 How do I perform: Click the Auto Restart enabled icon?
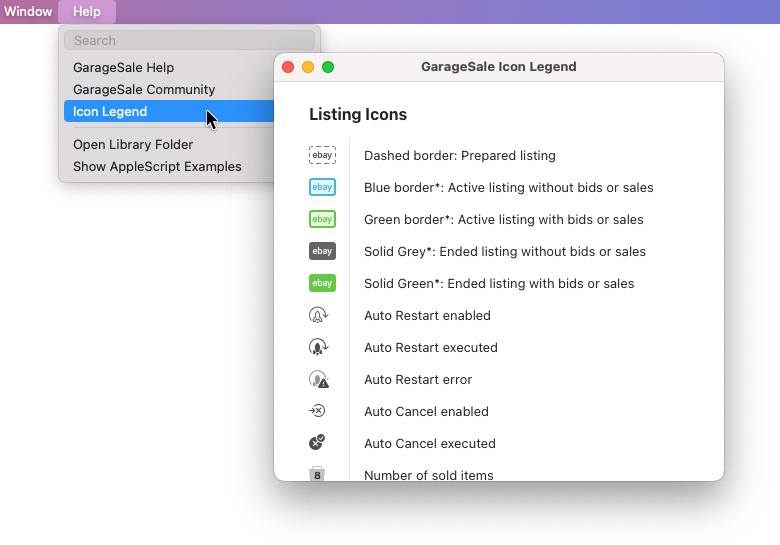coord(318,315)
